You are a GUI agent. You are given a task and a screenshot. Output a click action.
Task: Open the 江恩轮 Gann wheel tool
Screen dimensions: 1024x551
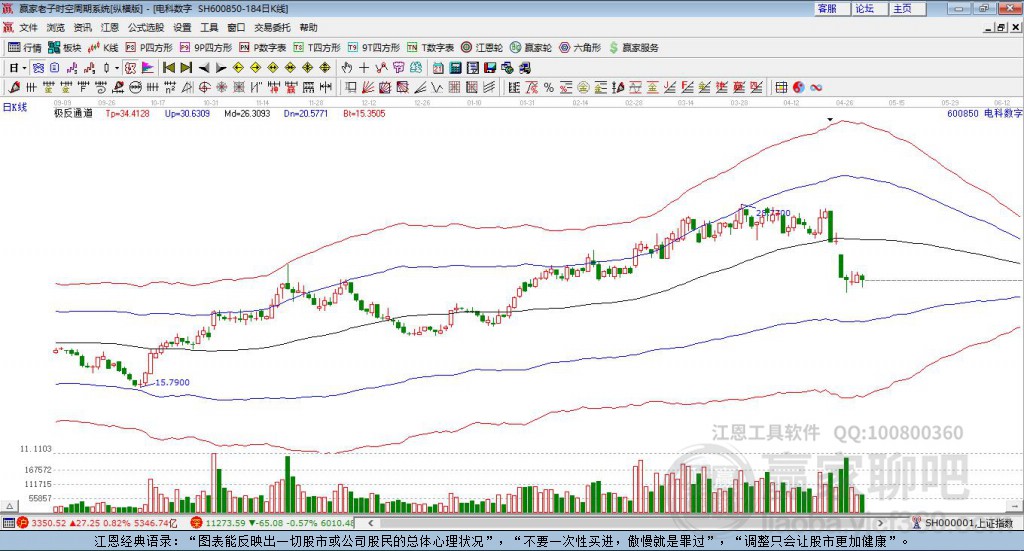(481, 48)
